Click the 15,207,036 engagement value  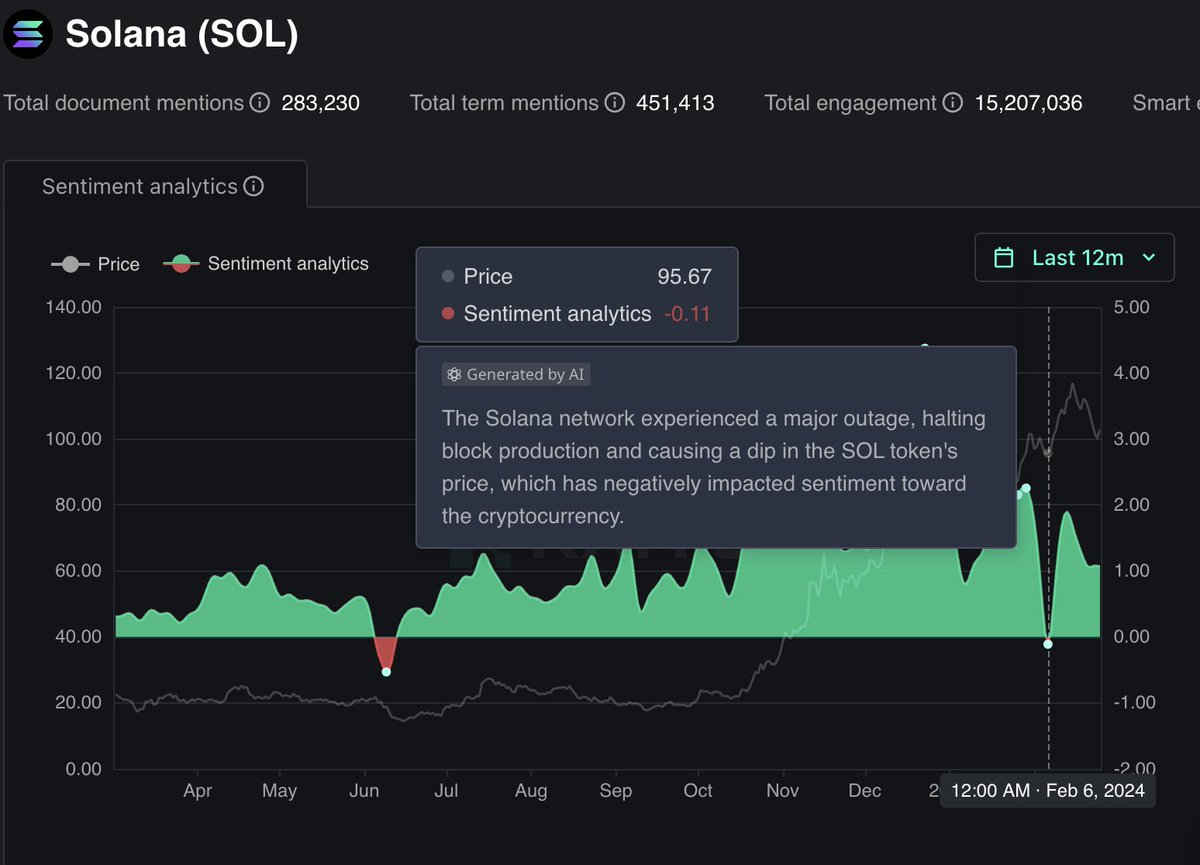(1028, 103)
